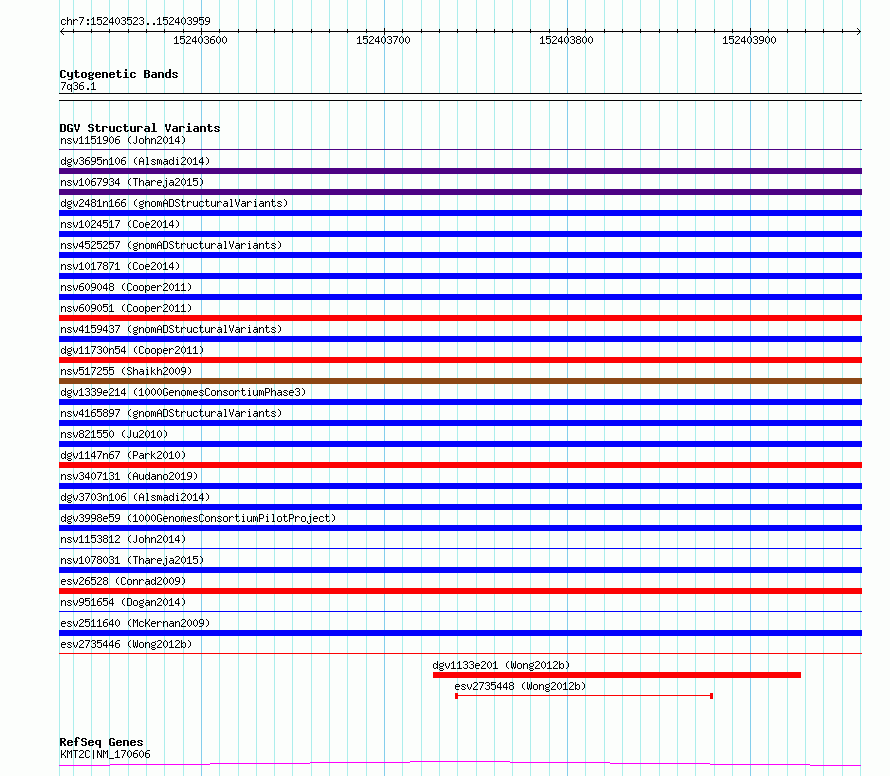Click the KMT2C|NM_170606 gene label
This screenshot has width=890, height=776.
pos(106,754)
